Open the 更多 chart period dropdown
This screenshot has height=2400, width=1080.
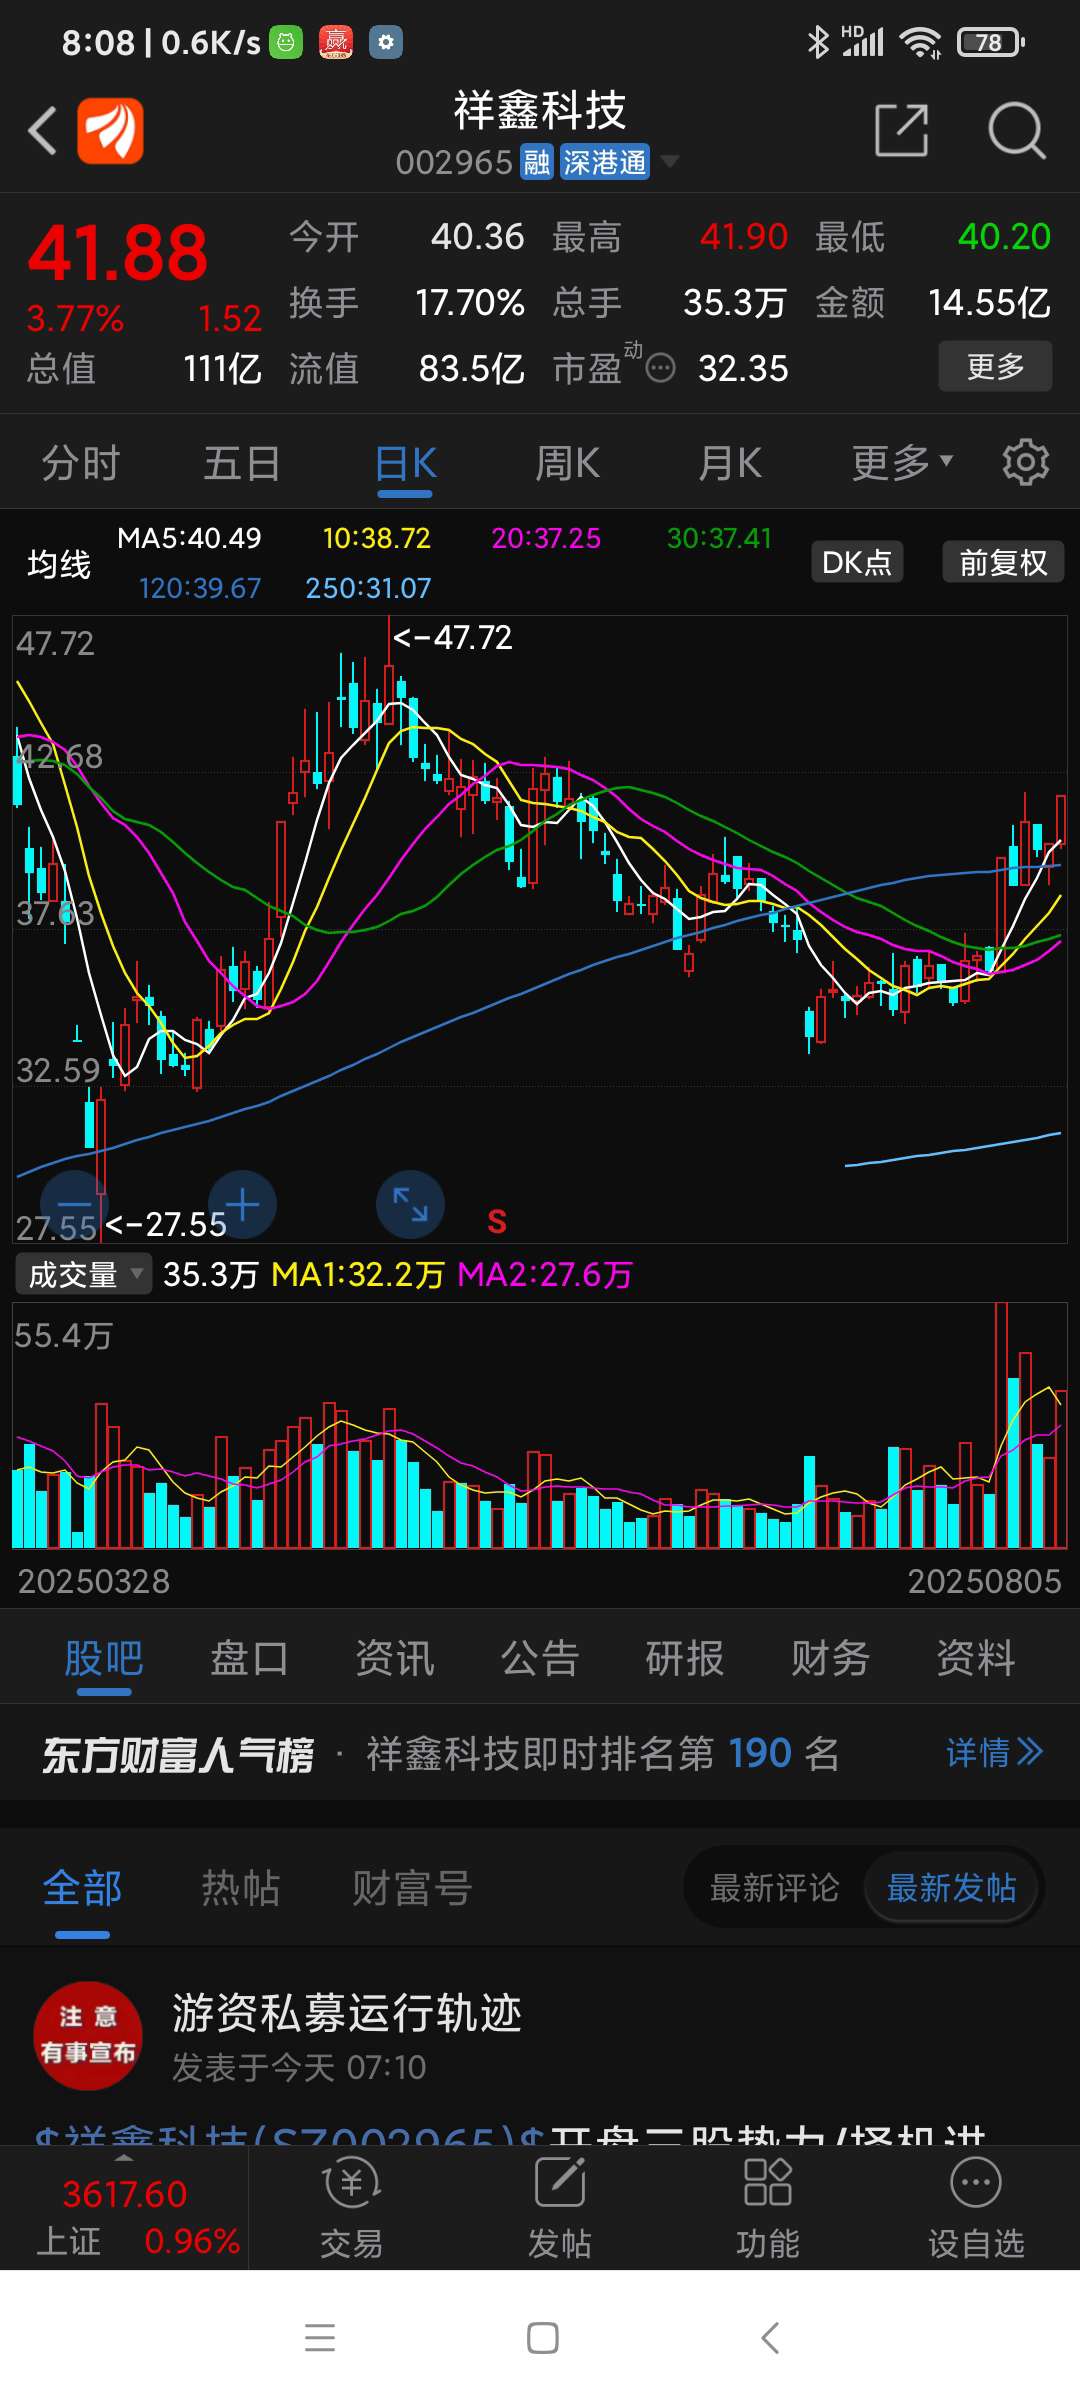click(902, 462)
